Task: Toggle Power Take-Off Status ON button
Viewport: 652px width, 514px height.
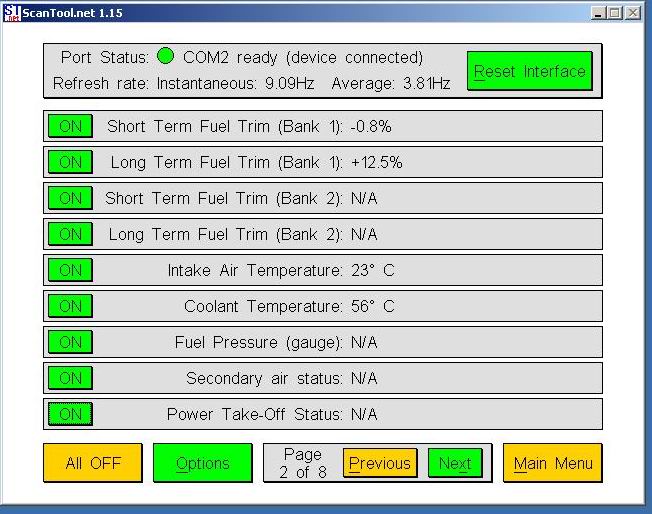Action: (x=70, y=414)
